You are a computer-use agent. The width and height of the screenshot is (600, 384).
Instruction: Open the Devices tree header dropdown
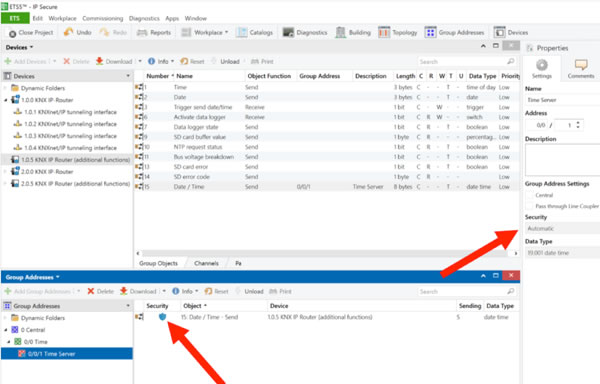pos(128,76)
